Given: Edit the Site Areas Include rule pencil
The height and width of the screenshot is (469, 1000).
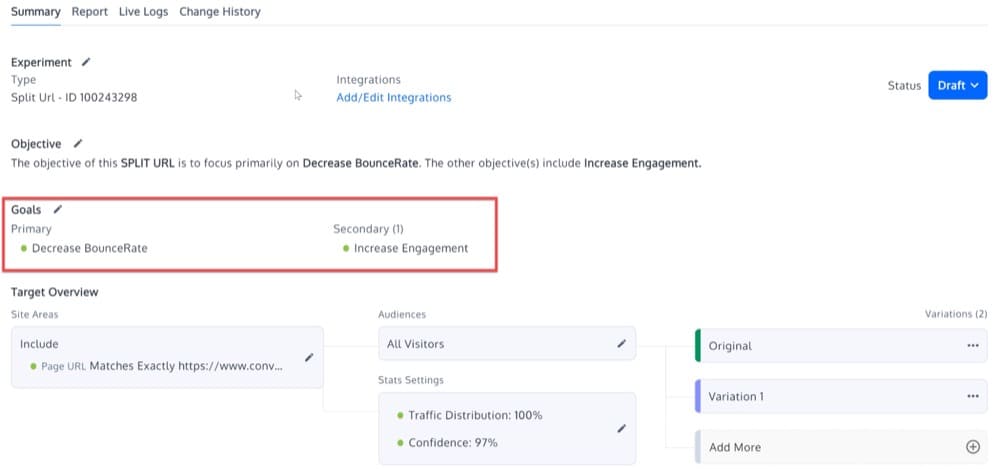Looking at the screenshot, I should point(309,357).
